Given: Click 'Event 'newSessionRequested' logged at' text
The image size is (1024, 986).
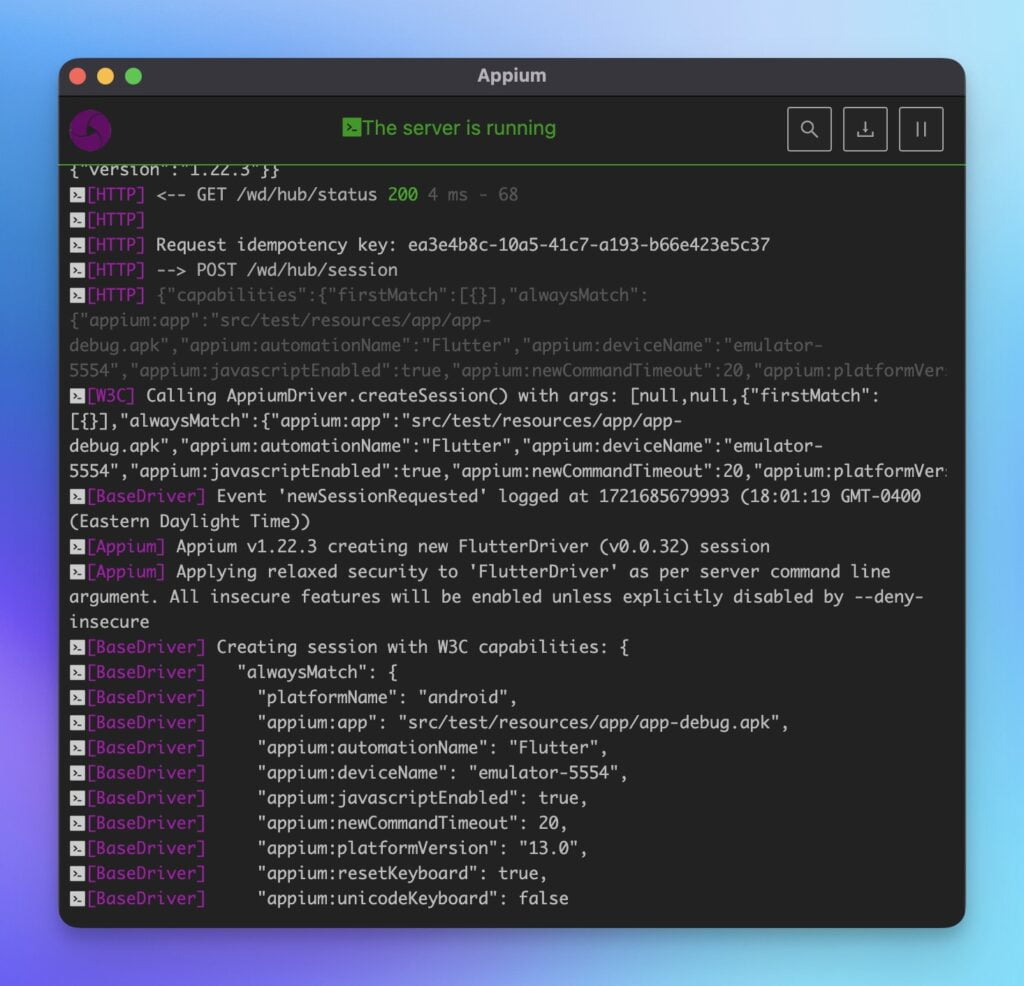Looking at the screenshot, I should [402, 496].
